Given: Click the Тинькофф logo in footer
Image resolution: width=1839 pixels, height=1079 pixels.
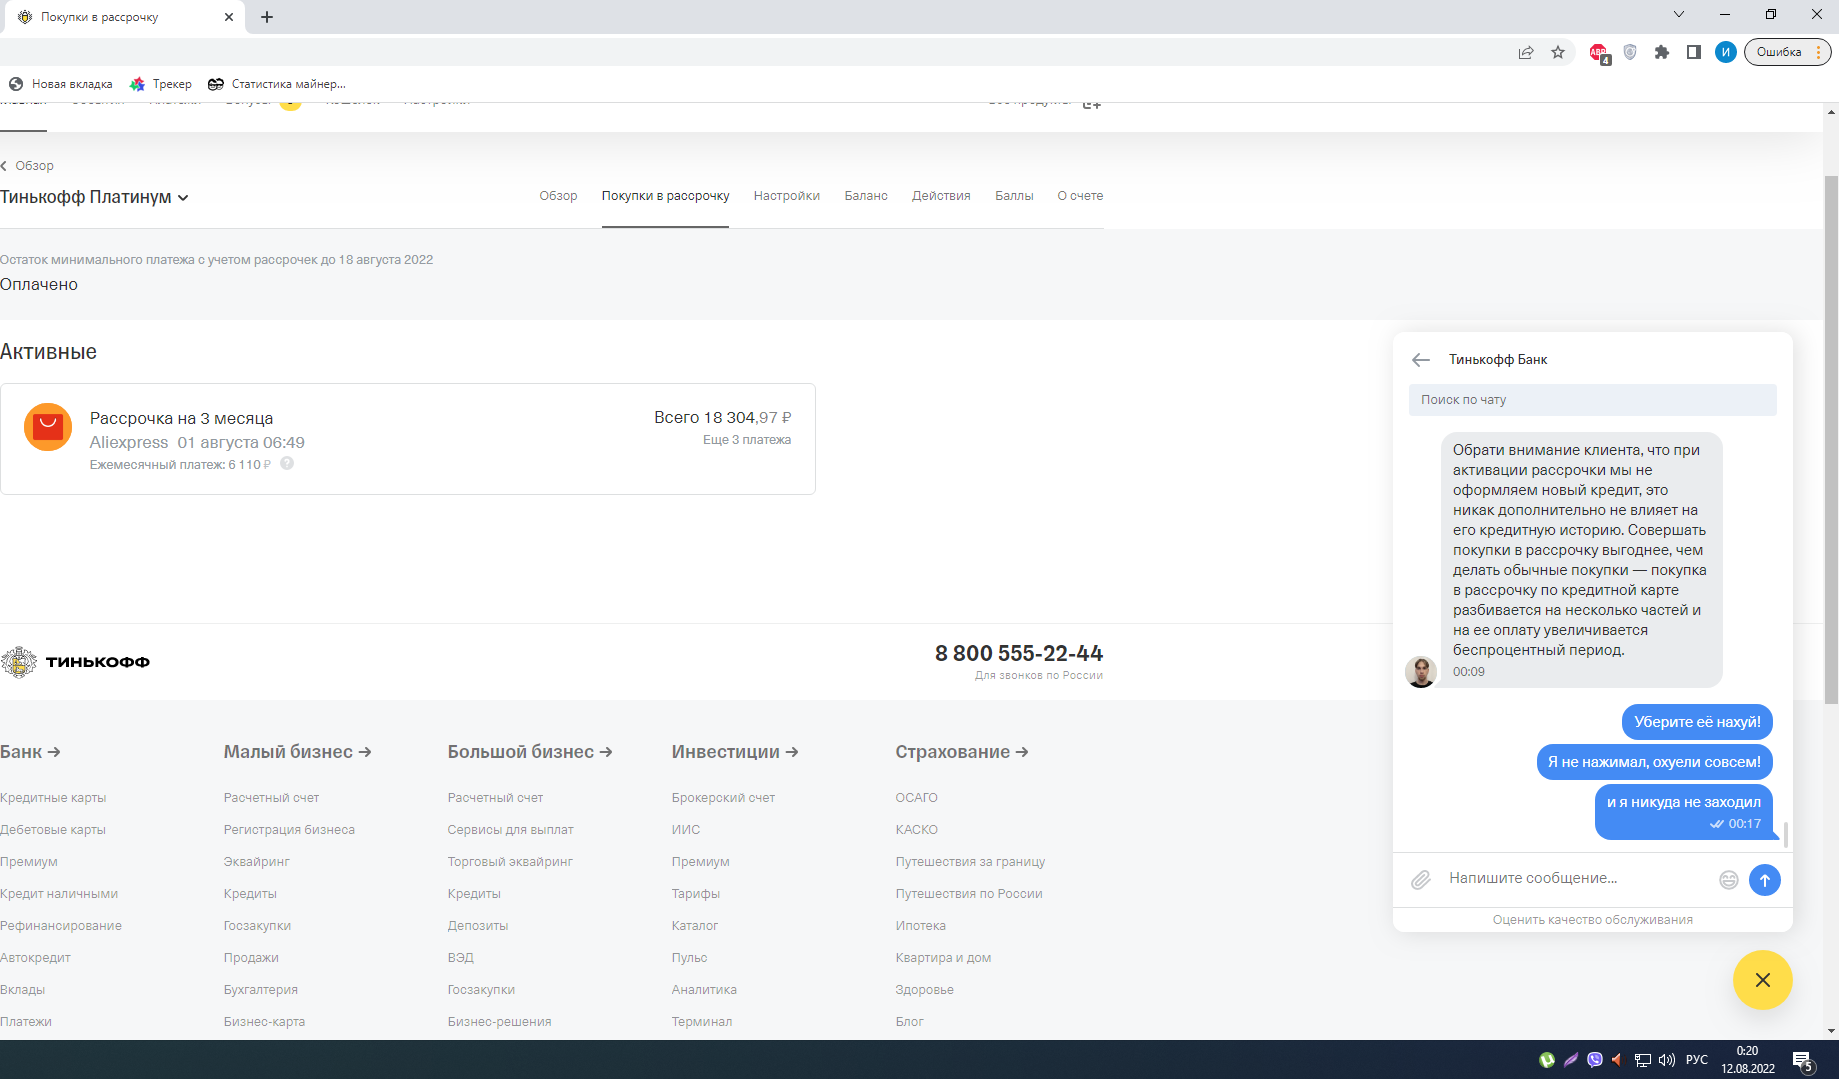Looking at the screenshot, I should coord(75,662).
